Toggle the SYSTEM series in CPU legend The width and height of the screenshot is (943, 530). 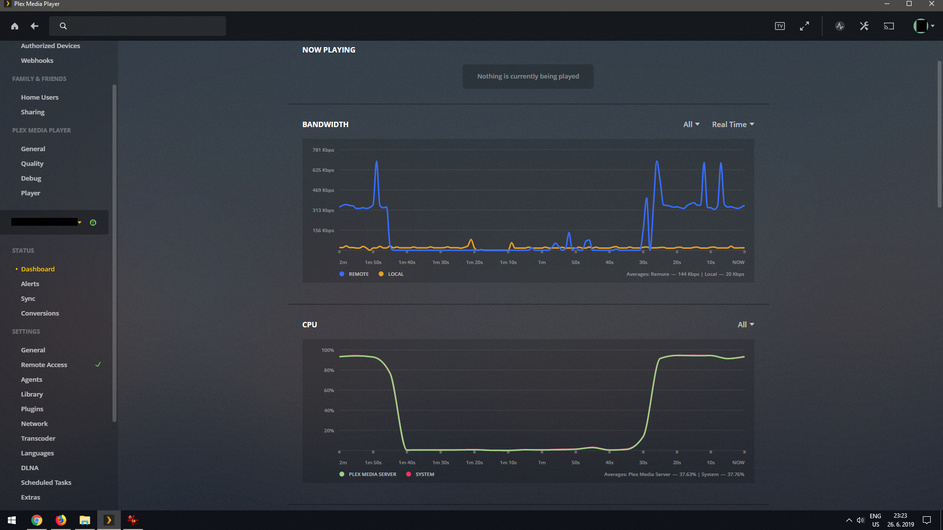(x=420, y=474)
